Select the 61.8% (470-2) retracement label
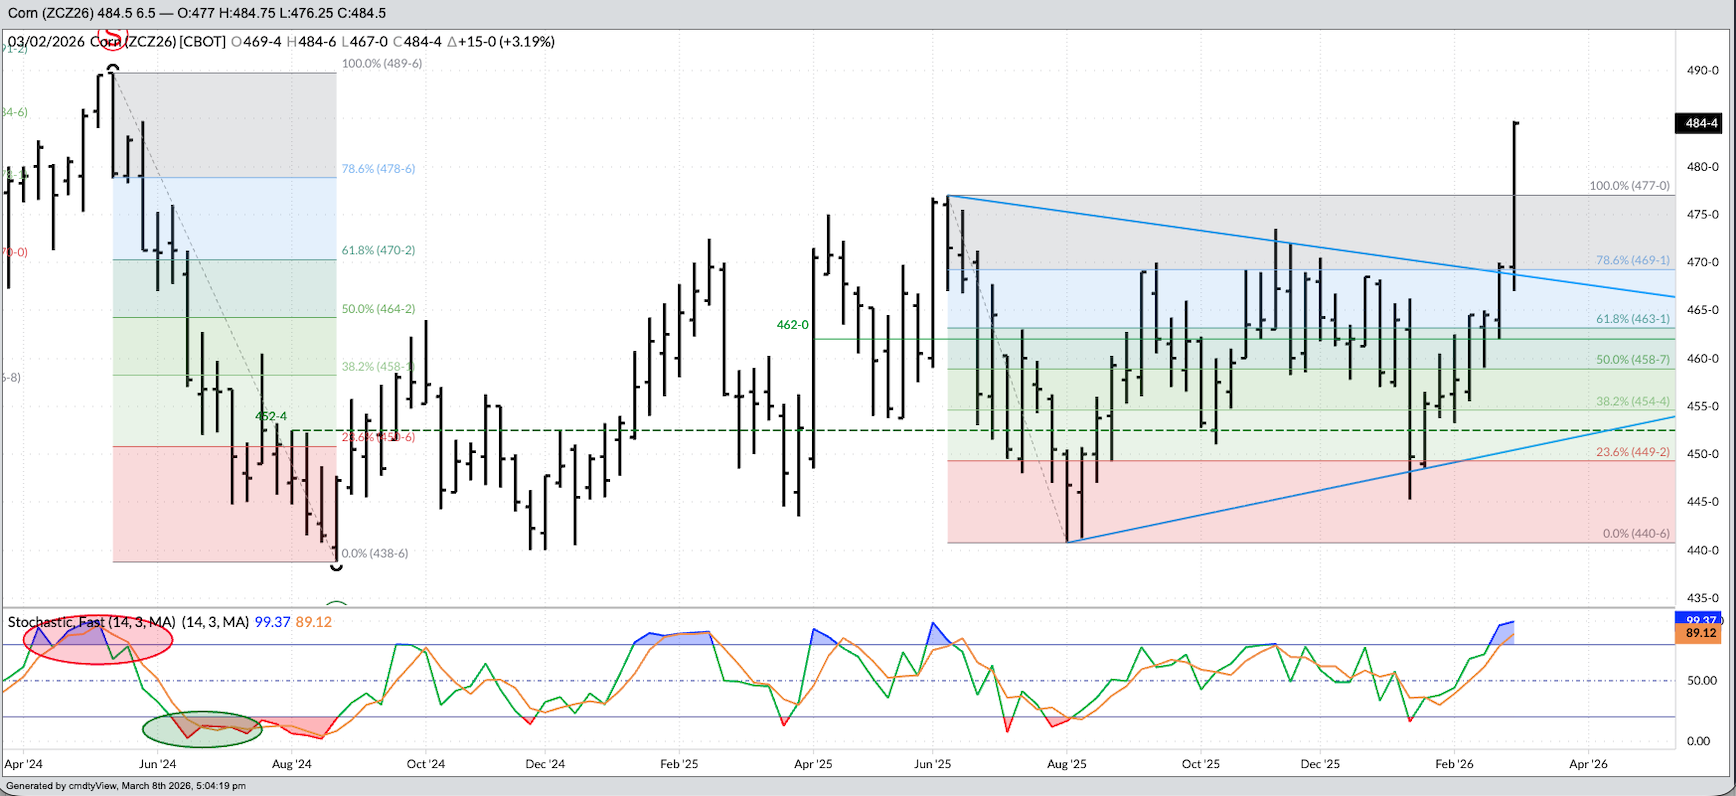 pyautogui.click(x=378, y=251)
